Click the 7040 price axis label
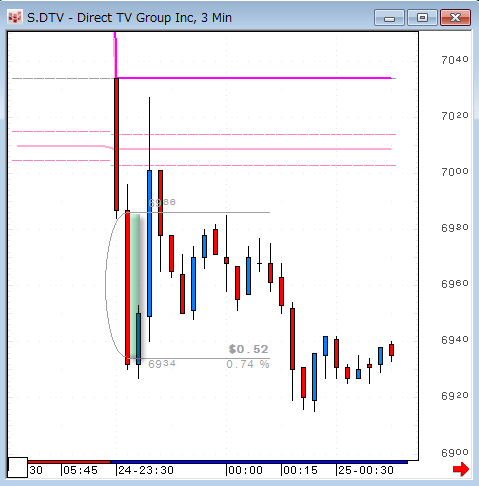 pos(455,60)
